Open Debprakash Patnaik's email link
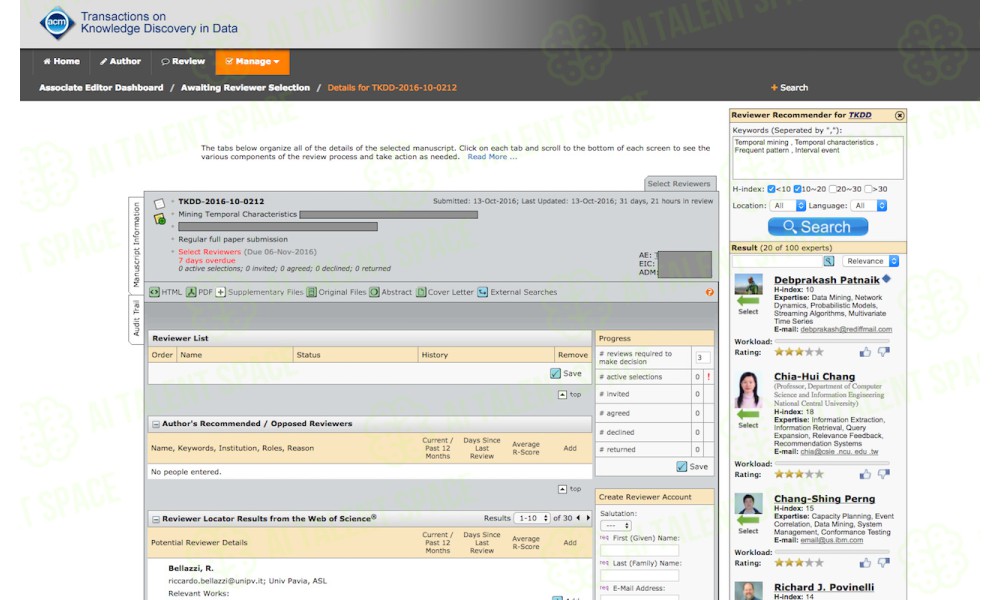The width and height of the screenshot is (1000, 600). [x=846, y=329]
